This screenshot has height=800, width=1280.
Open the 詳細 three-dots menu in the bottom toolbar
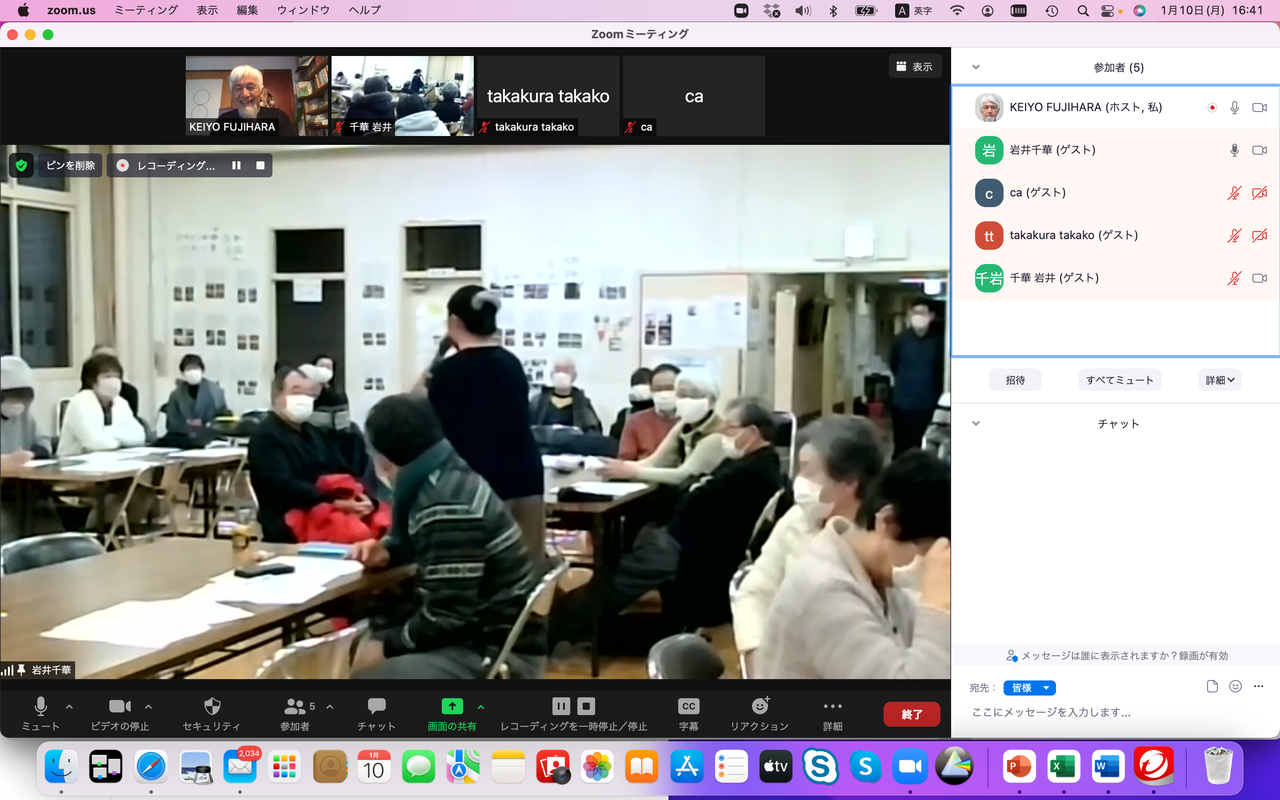pyautogui.click(x=833, y=706)
